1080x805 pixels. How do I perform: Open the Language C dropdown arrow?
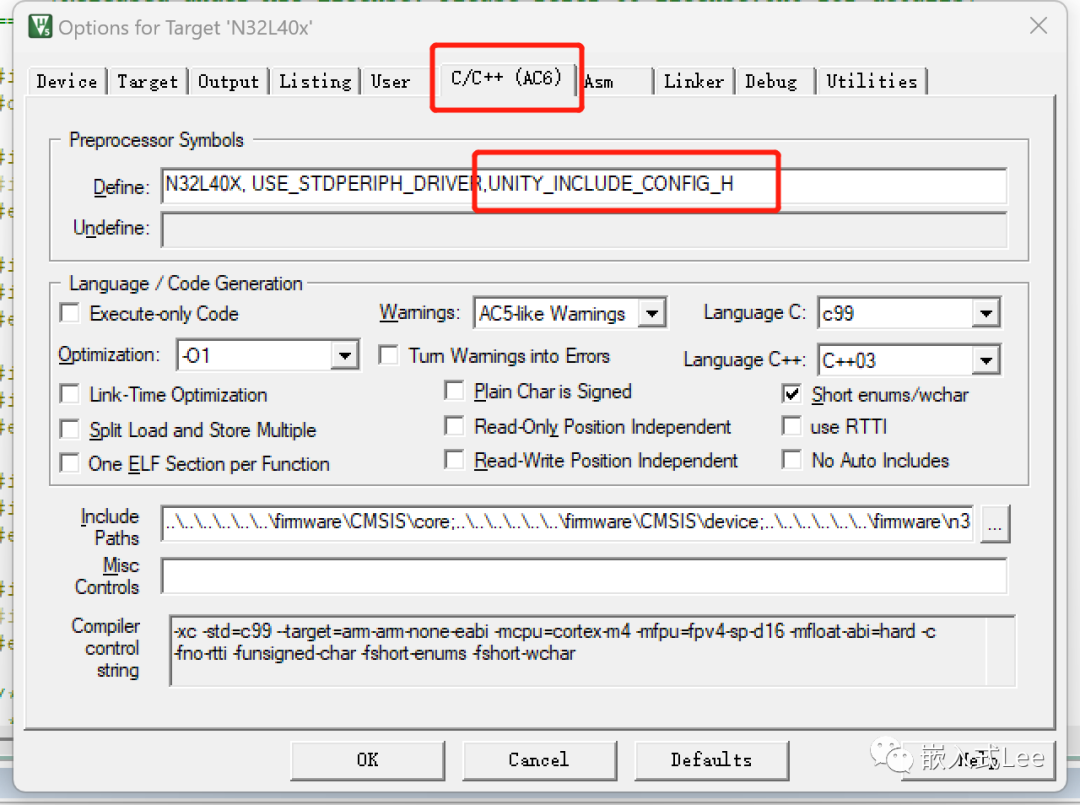986,313
